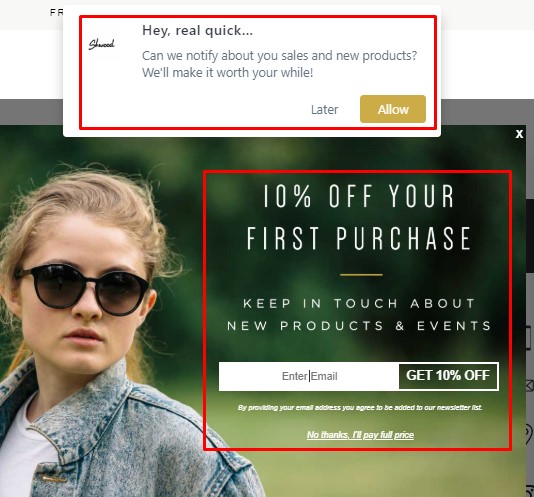
Task: Click the Enter Email input field
Action: (309, 376)
